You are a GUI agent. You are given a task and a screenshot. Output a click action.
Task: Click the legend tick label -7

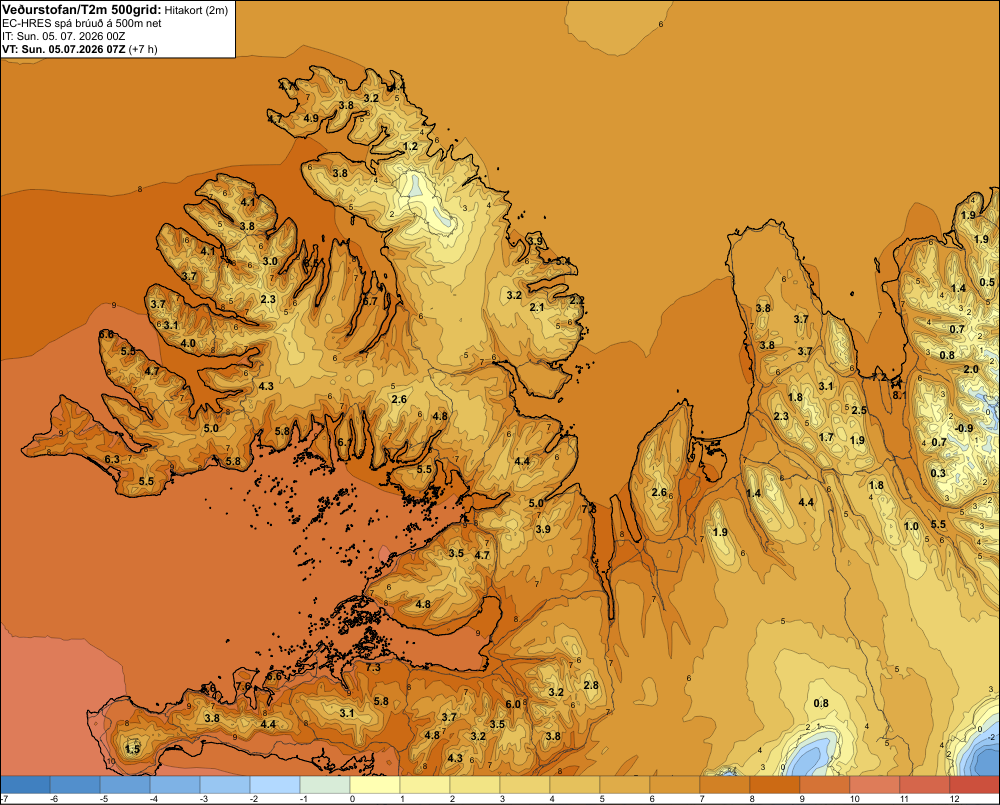(x=4, y=799)
